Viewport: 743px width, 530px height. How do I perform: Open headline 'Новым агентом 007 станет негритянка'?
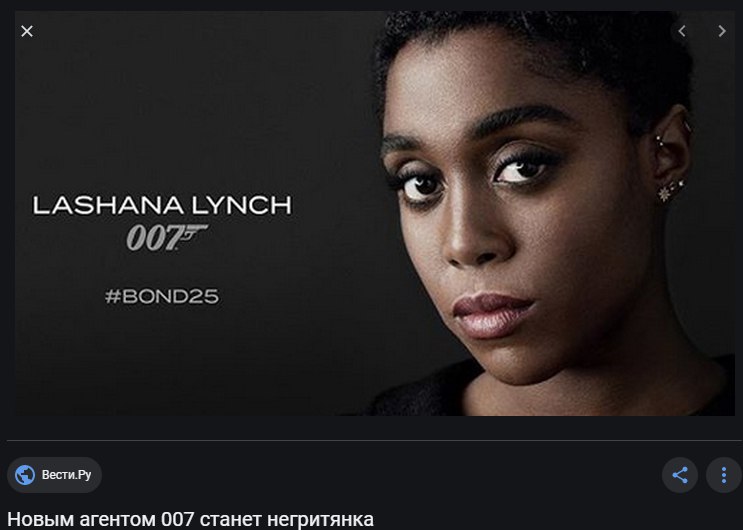click(x=190, y=520)
